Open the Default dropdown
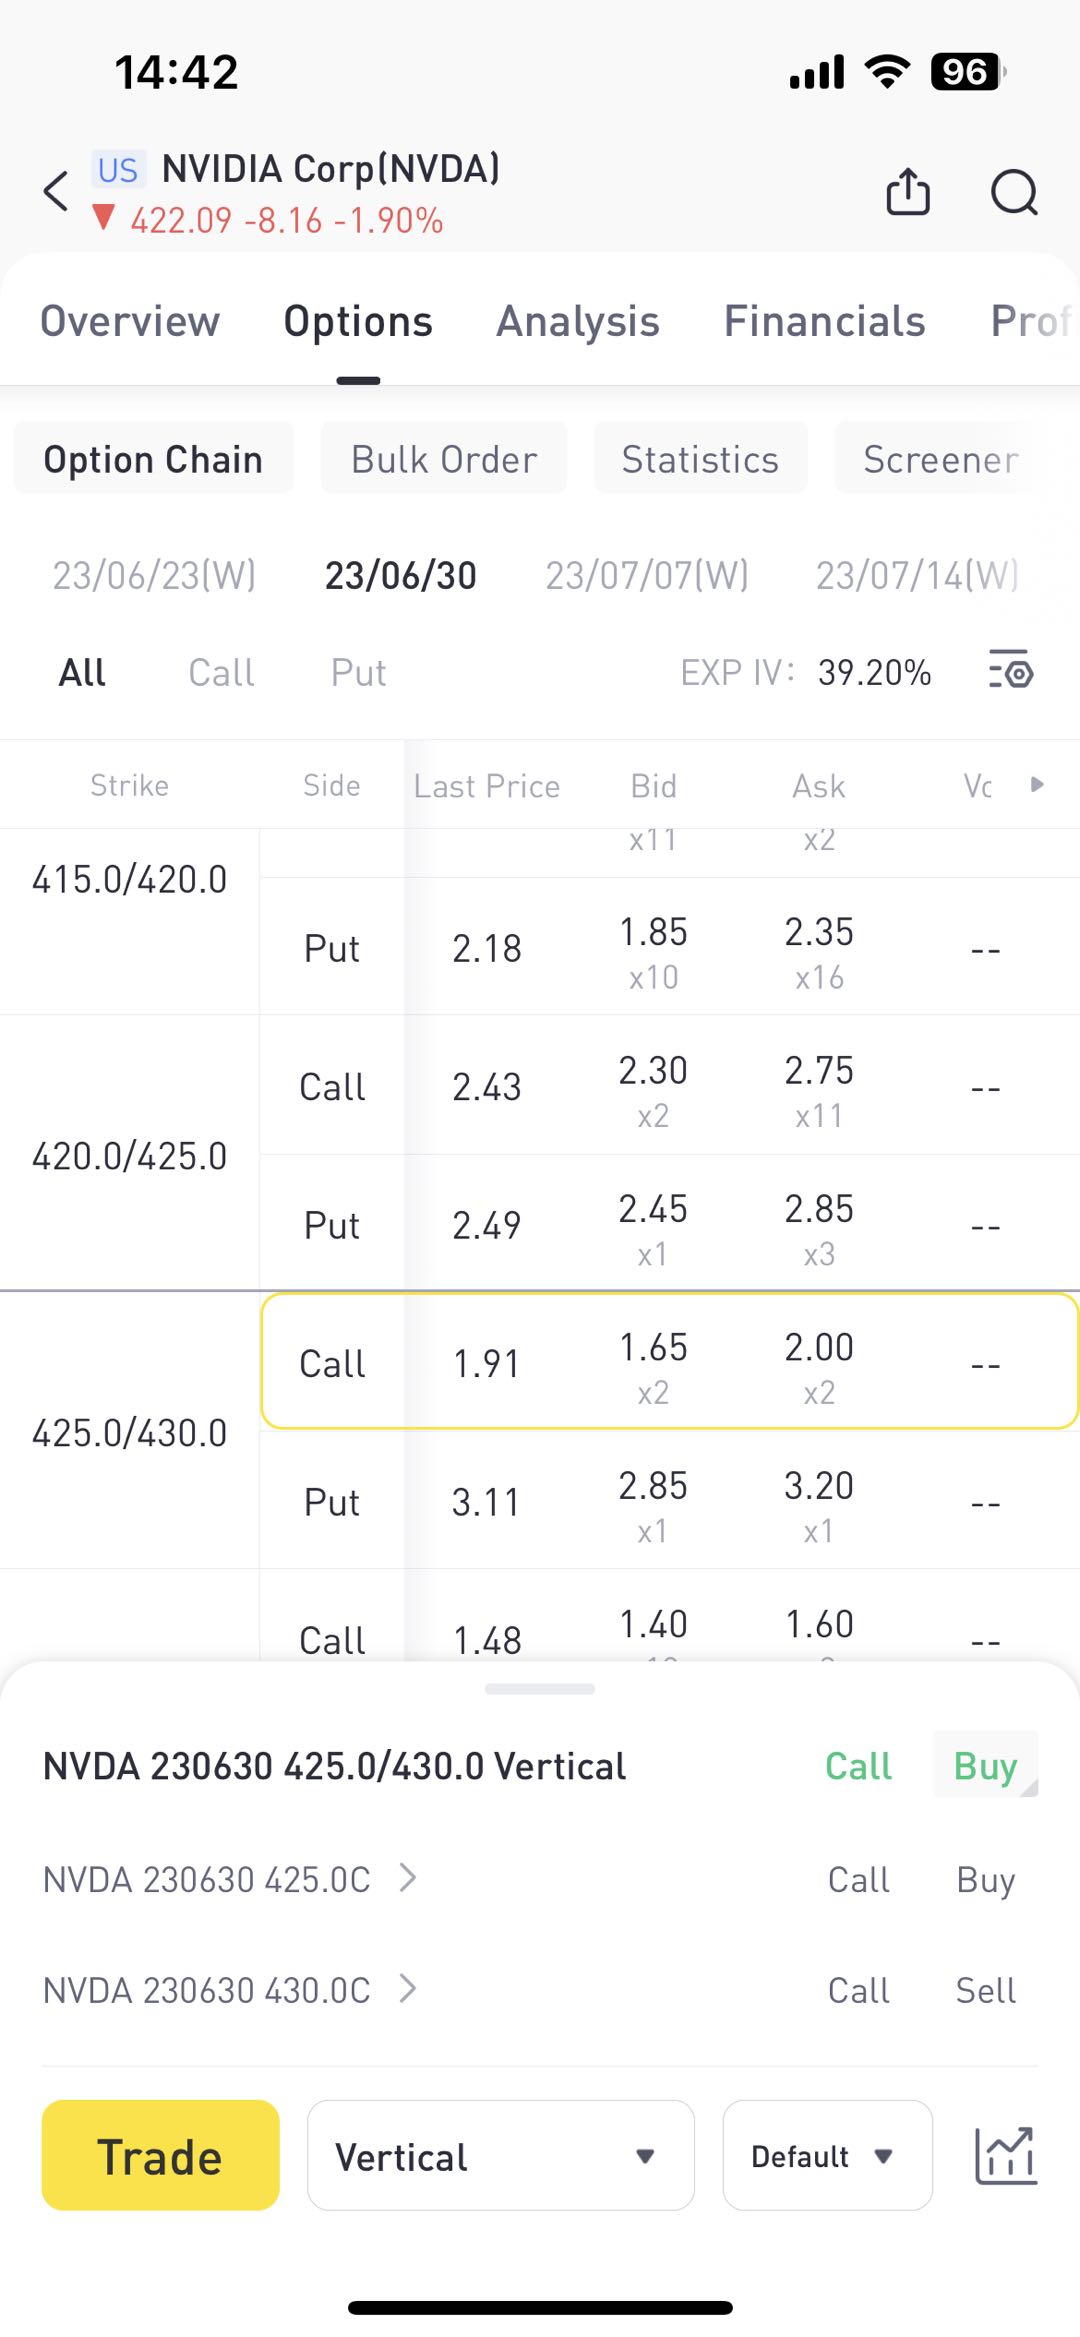Viewport: 1080px width, 2337px height. pyautogui.click(x=826, y=2155)
